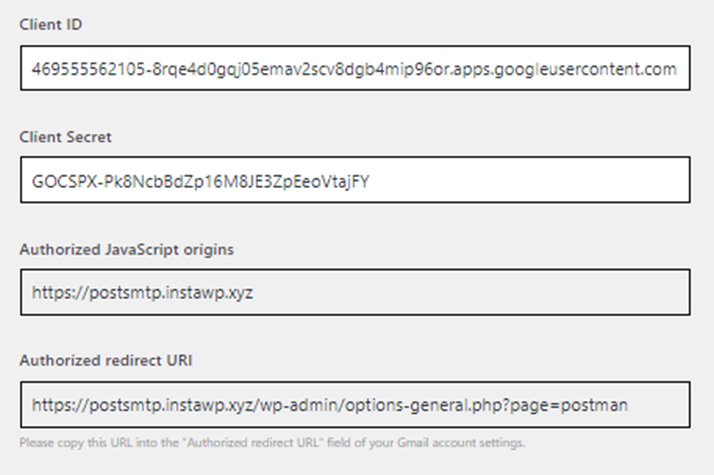Focus the Client Secret text box
Image resolution: width=714 pixels, height=475 pixels.
pos(355,180)
